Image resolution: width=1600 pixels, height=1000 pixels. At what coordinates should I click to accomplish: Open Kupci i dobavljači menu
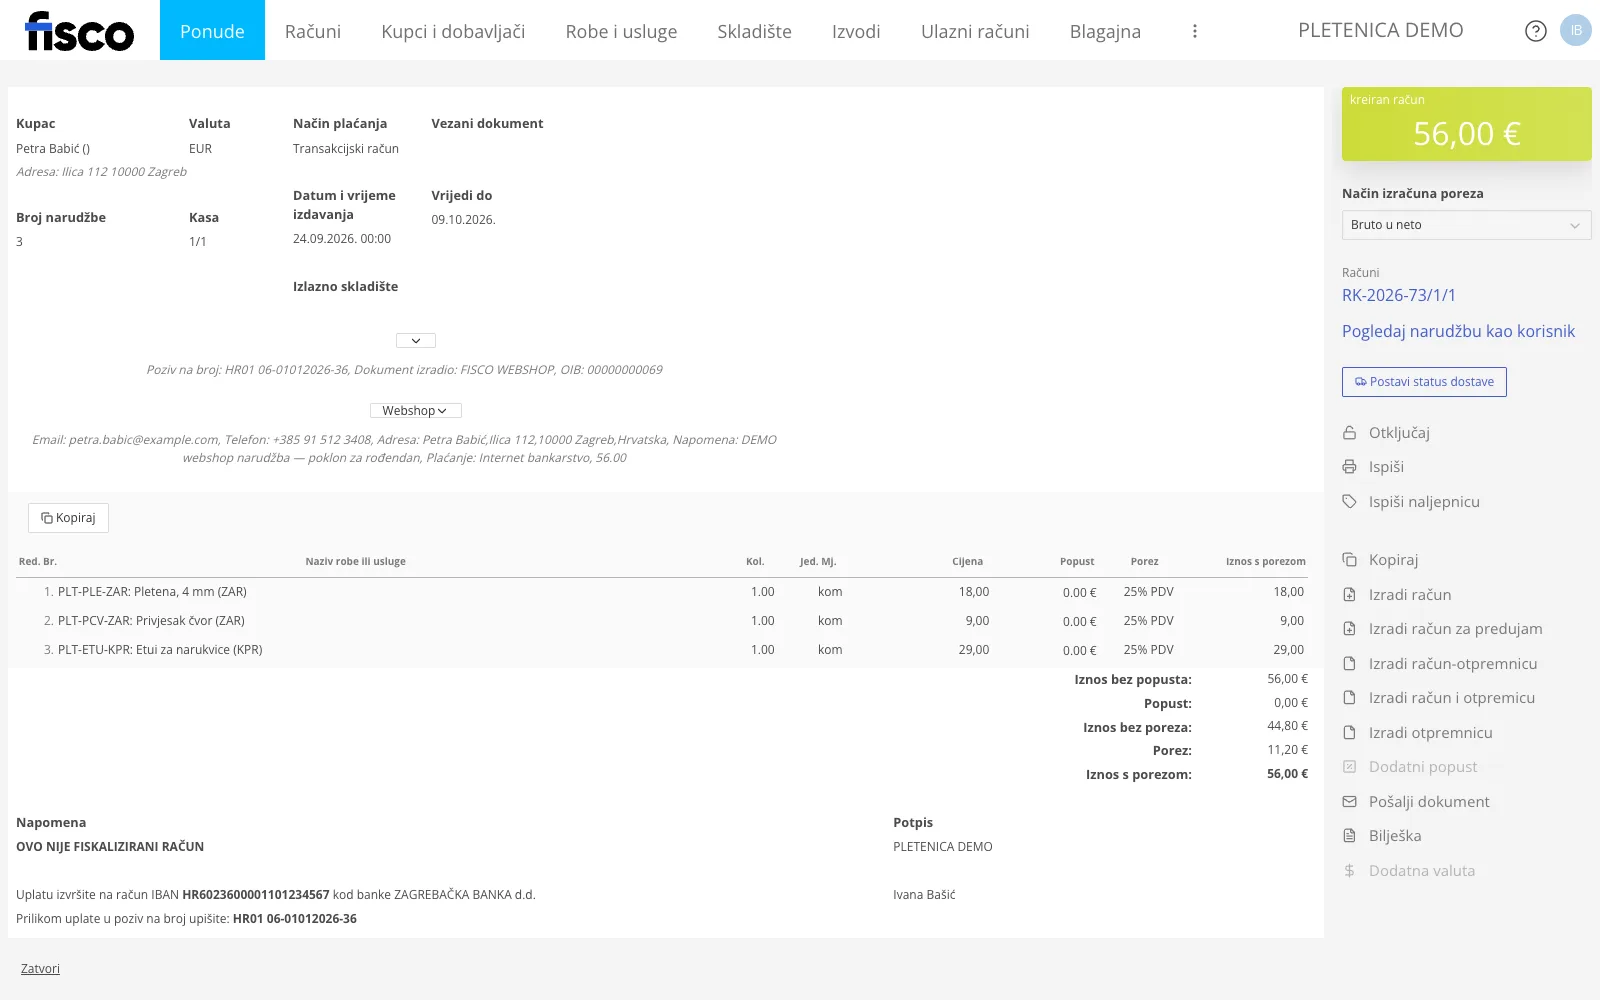click(x=453, y=31)
